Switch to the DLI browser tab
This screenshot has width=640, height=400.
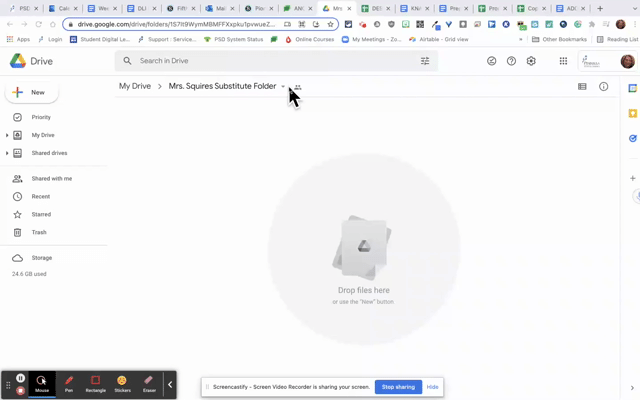142,8
